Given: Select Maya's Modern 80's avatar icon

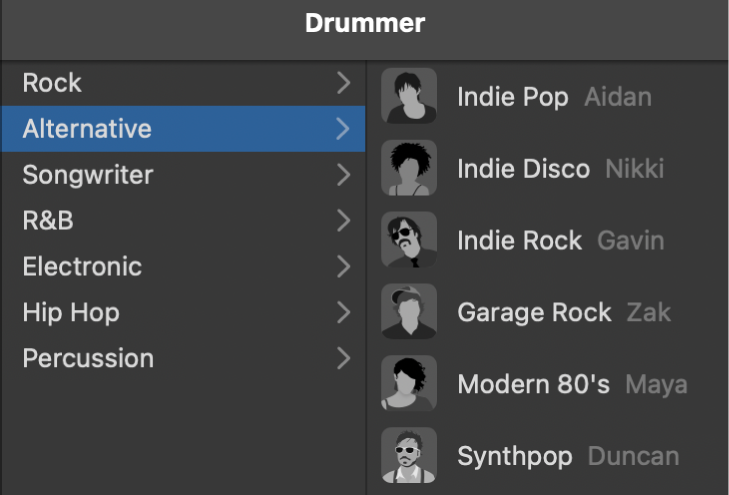Looking at the screenshot, I should pos(409,384).
